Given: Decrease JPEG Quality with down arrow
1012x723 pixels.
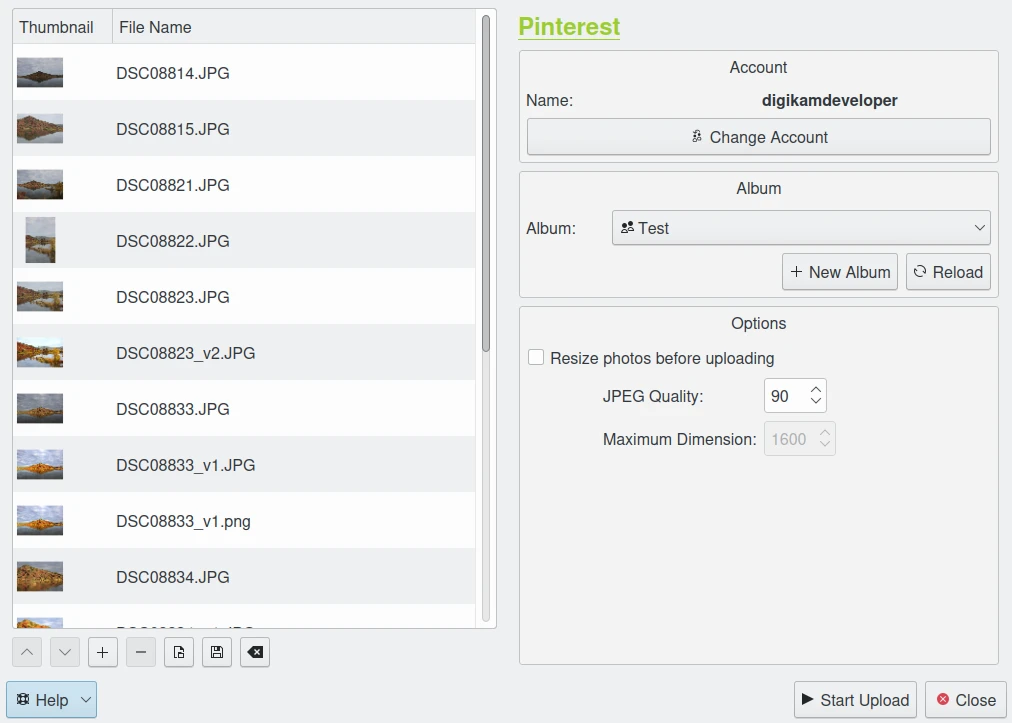Looking at the screenshot, I should point(816,402).
